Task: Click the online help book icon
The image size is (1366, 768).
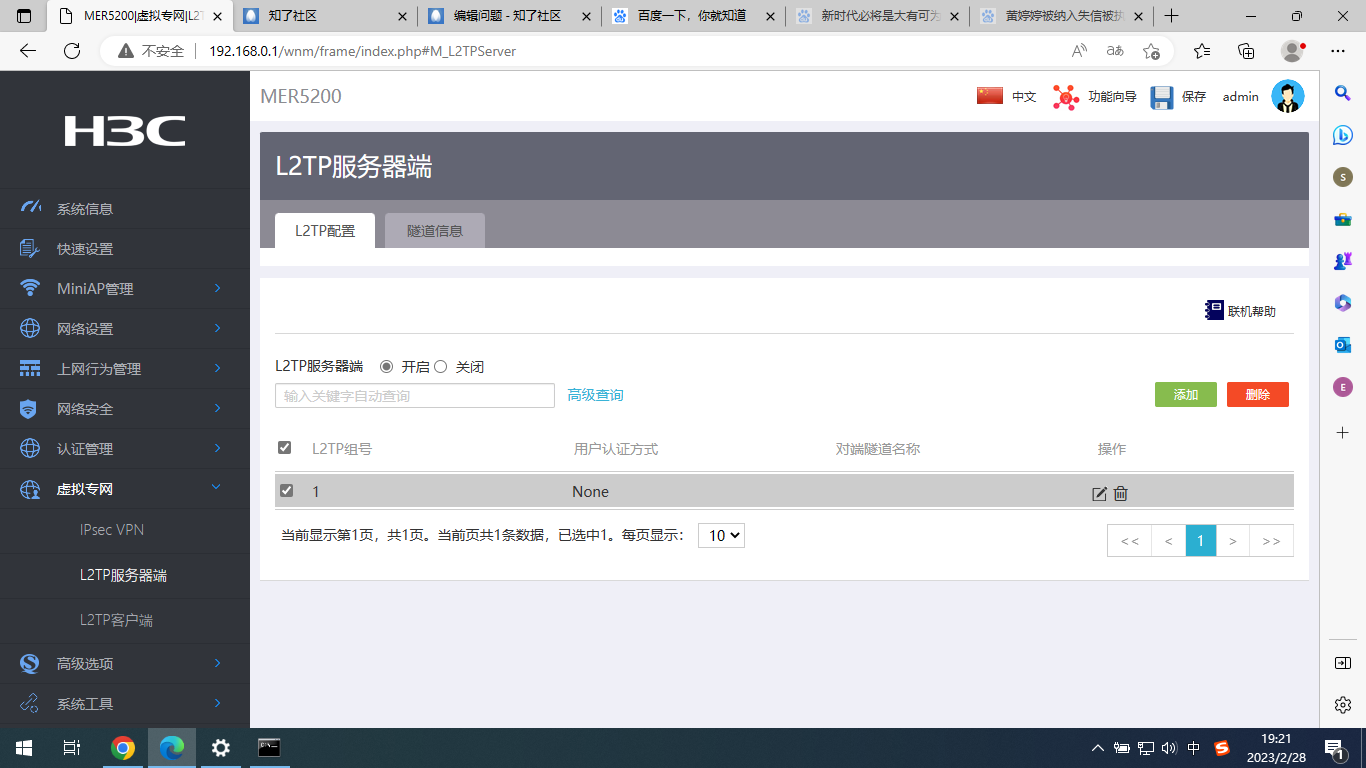Action: [1214, 311]
